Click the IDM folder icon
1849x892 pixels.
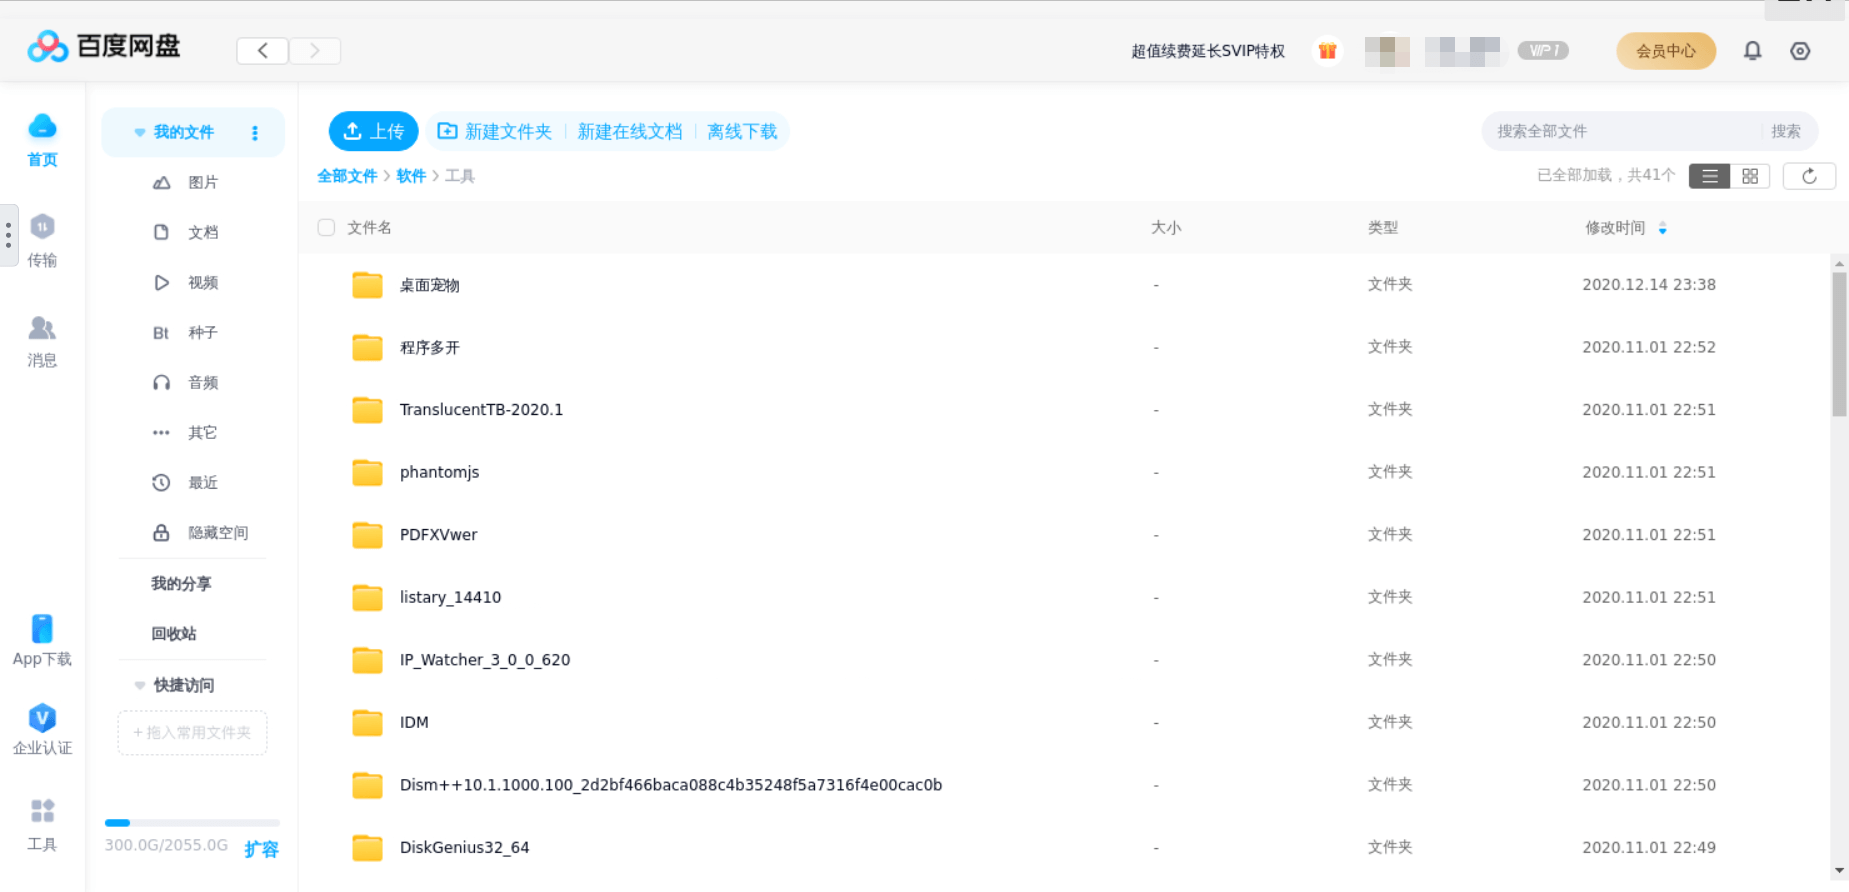click(x=367, y=722)
